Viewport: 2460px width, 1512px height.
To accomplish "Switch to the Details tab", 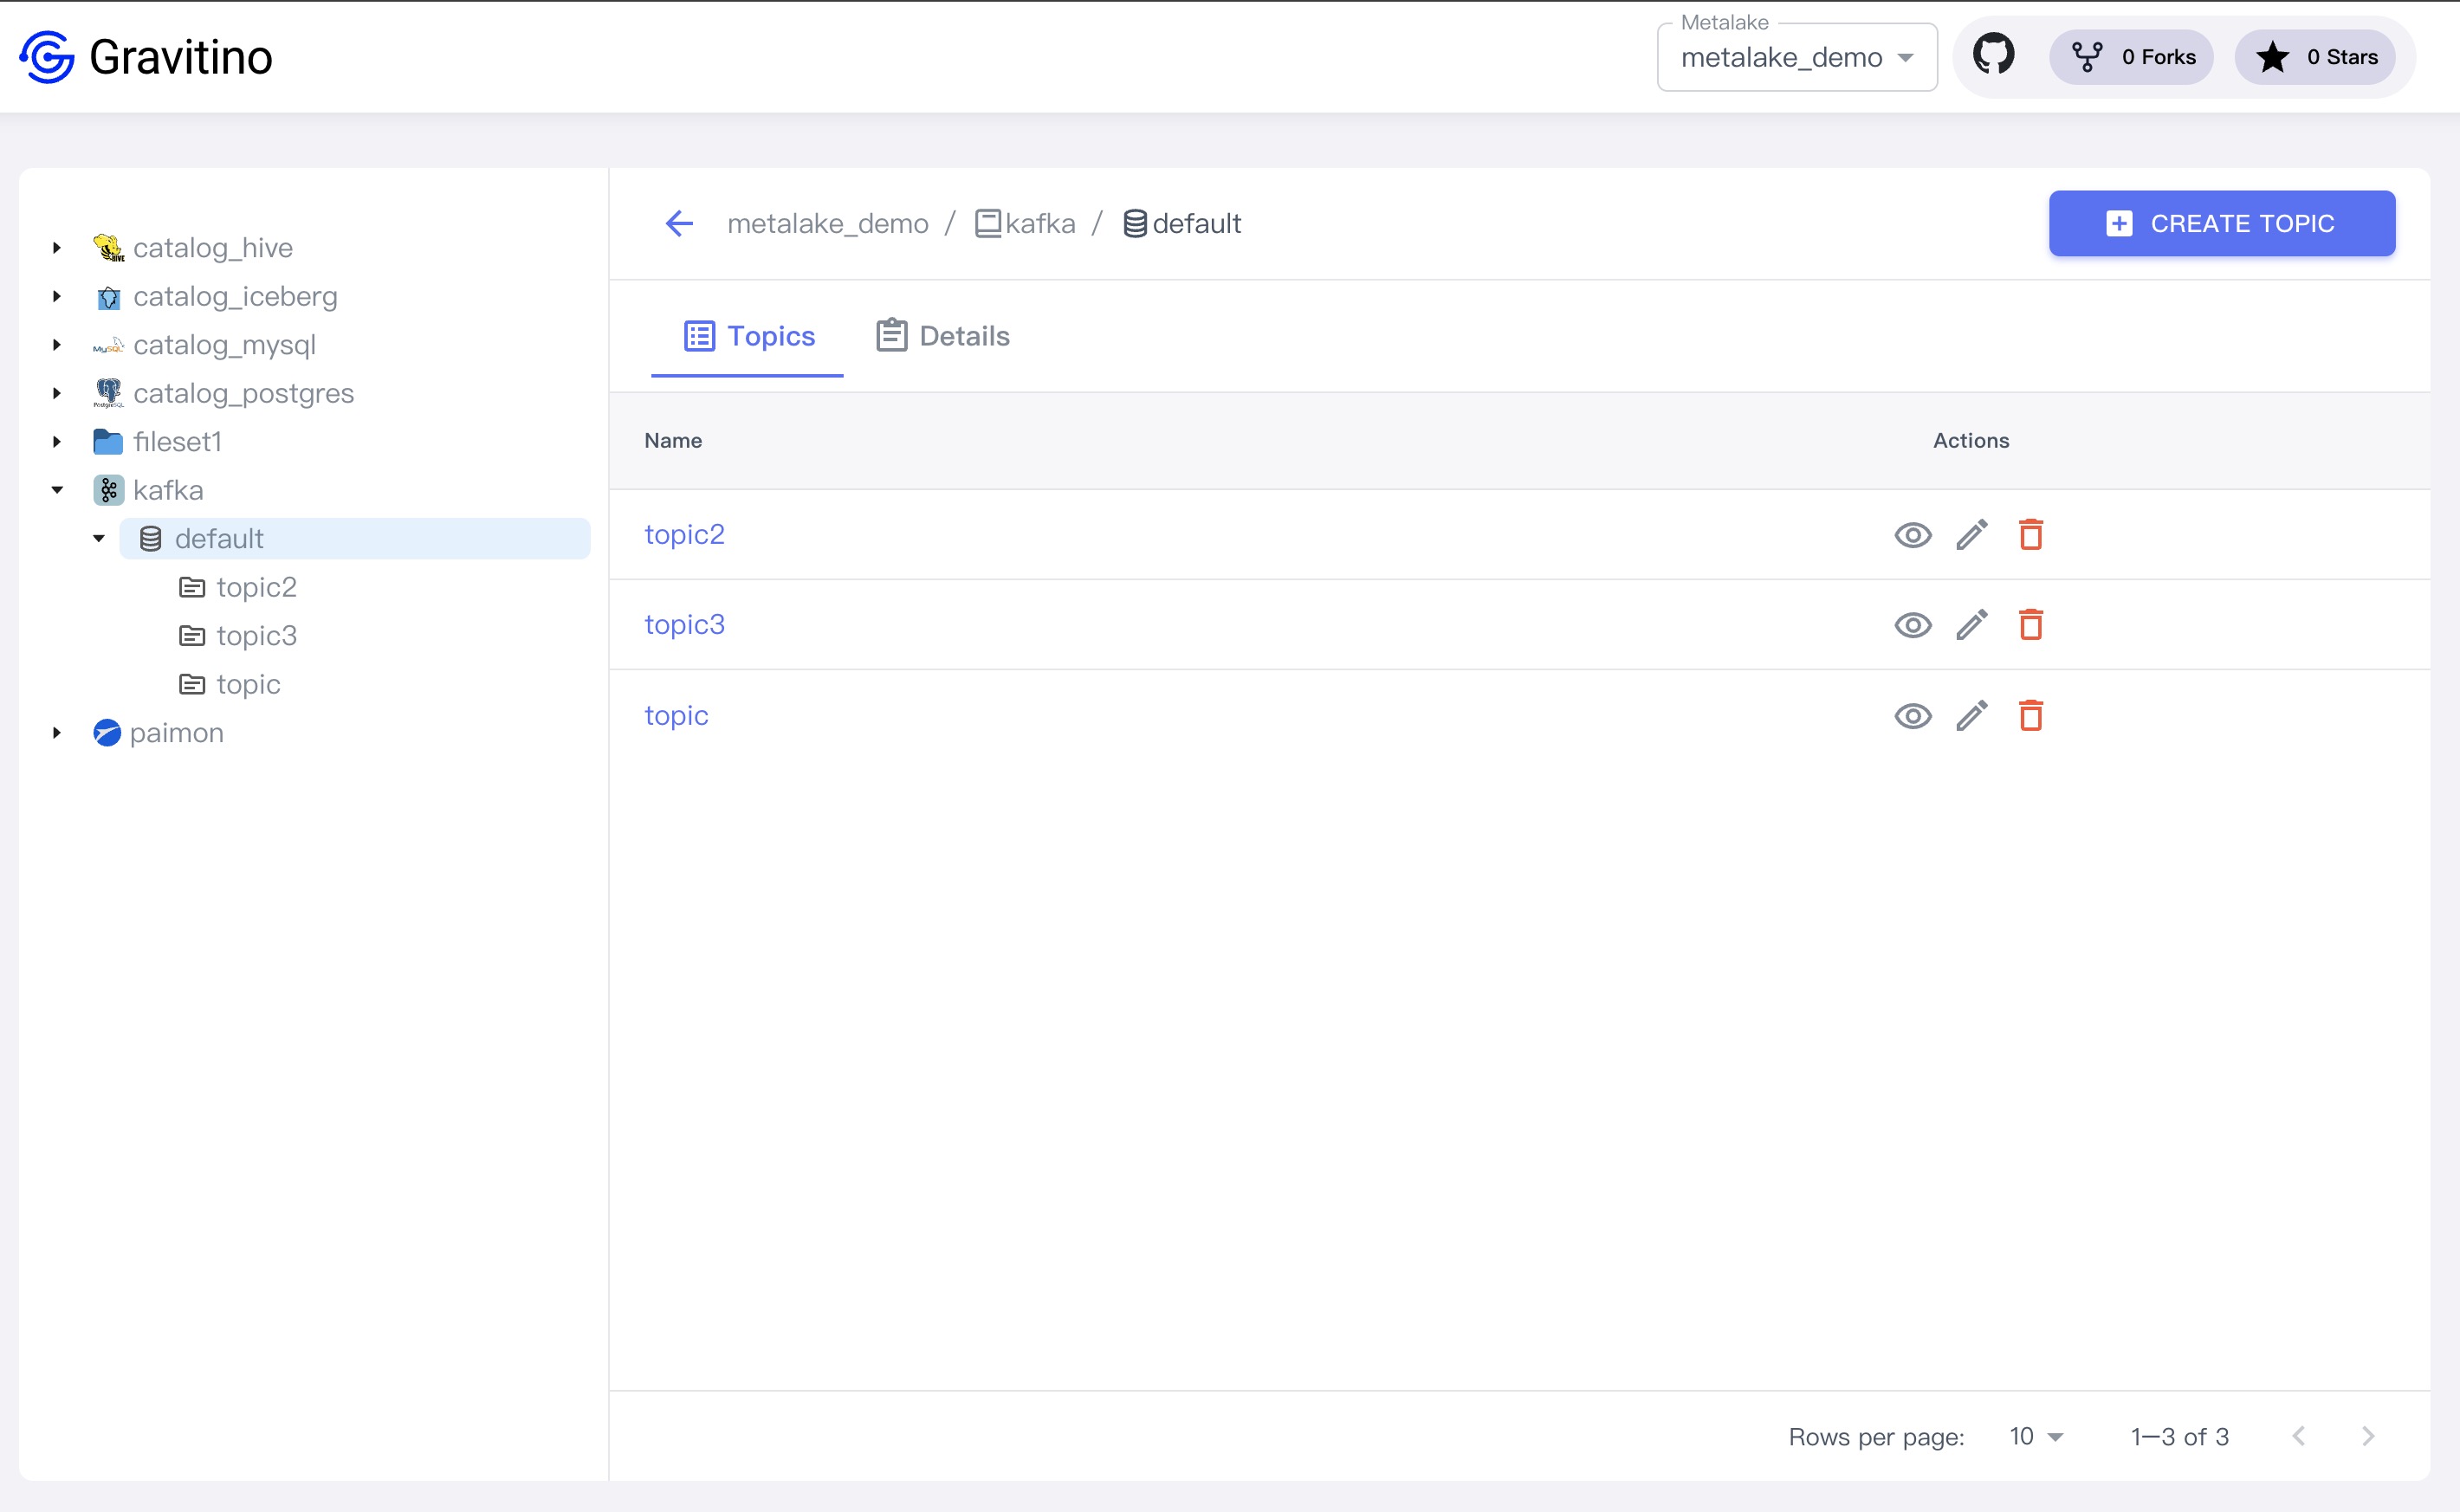I will (x=943, y=336).
